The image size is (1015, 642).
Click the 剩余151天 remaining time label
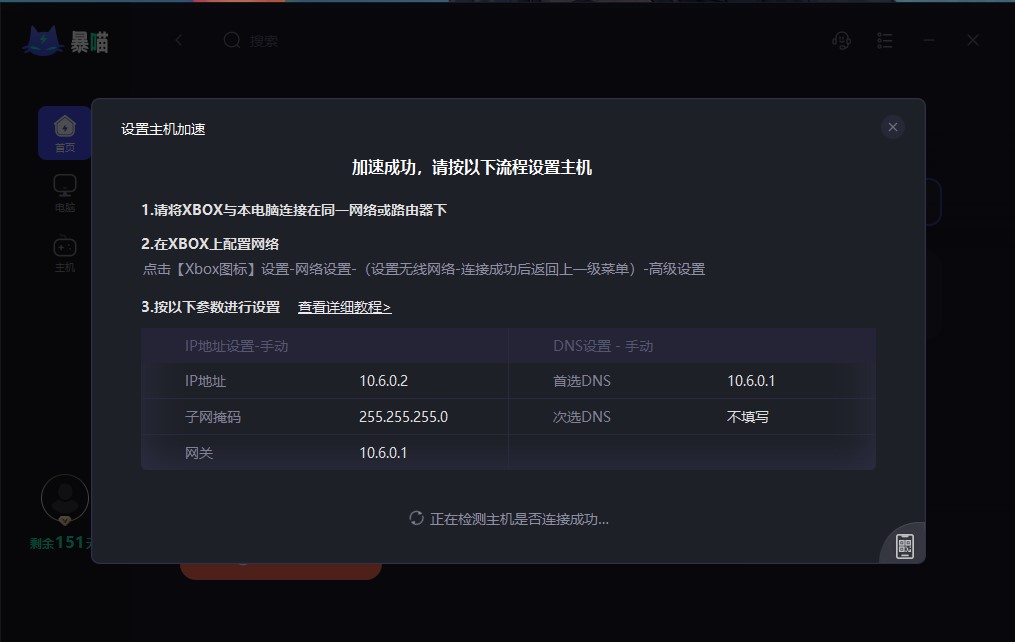(x=61, y=542)
